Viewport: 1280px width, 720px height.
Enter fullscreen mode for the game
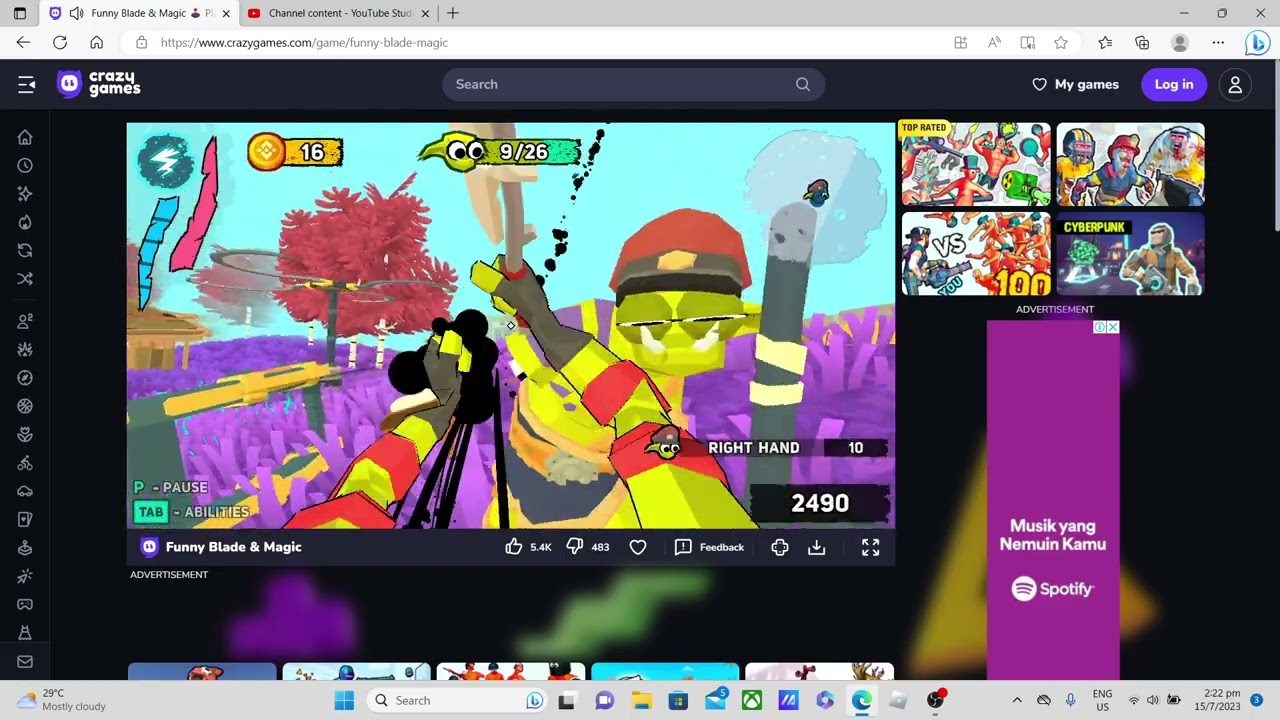[x=871, y=547]
